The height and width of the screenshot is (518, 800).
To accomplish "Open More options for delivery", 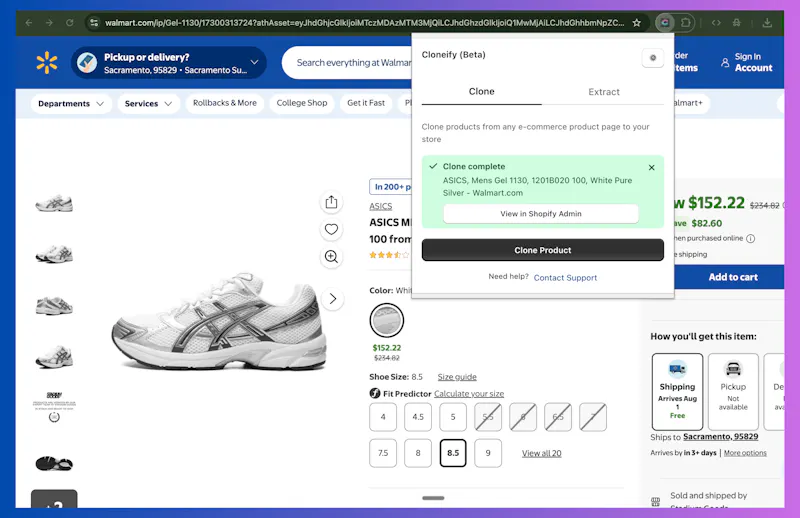I will [x=745, y=453].
